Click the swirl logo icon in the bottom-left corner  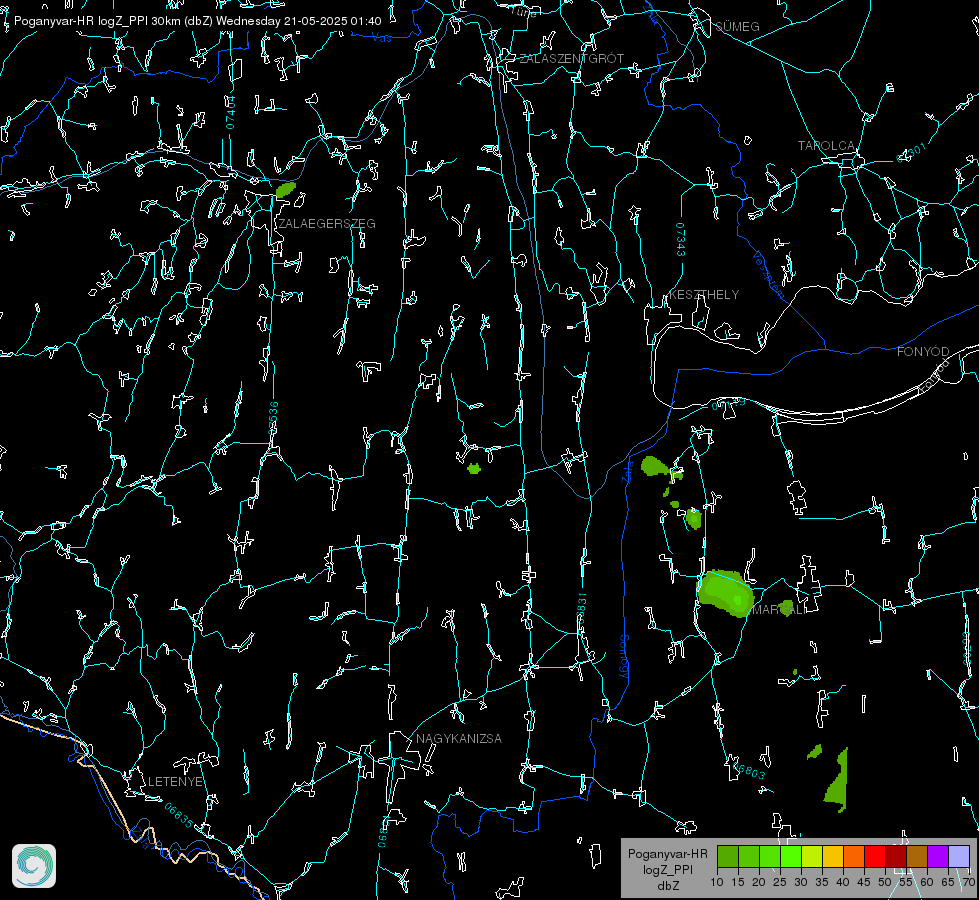point(34,866)
